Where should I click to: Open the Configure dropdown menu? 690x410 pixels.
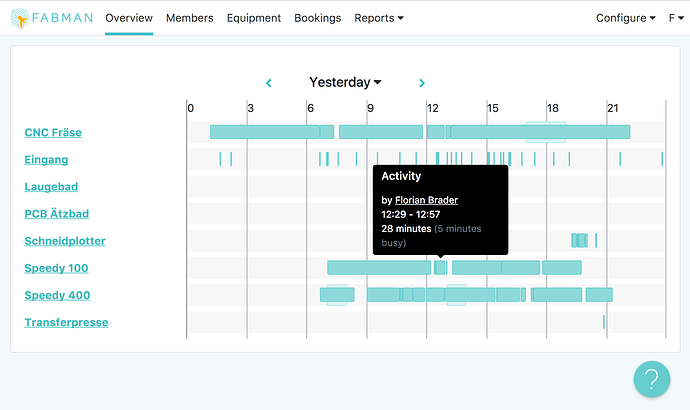[x=626, y=18]
